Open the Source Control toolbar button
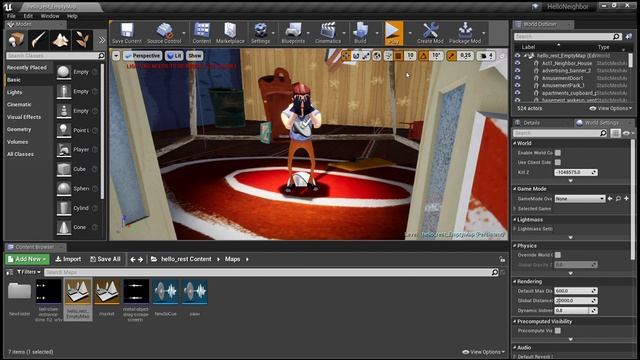Viewport: 640px width, 360px height. [164, 33]
